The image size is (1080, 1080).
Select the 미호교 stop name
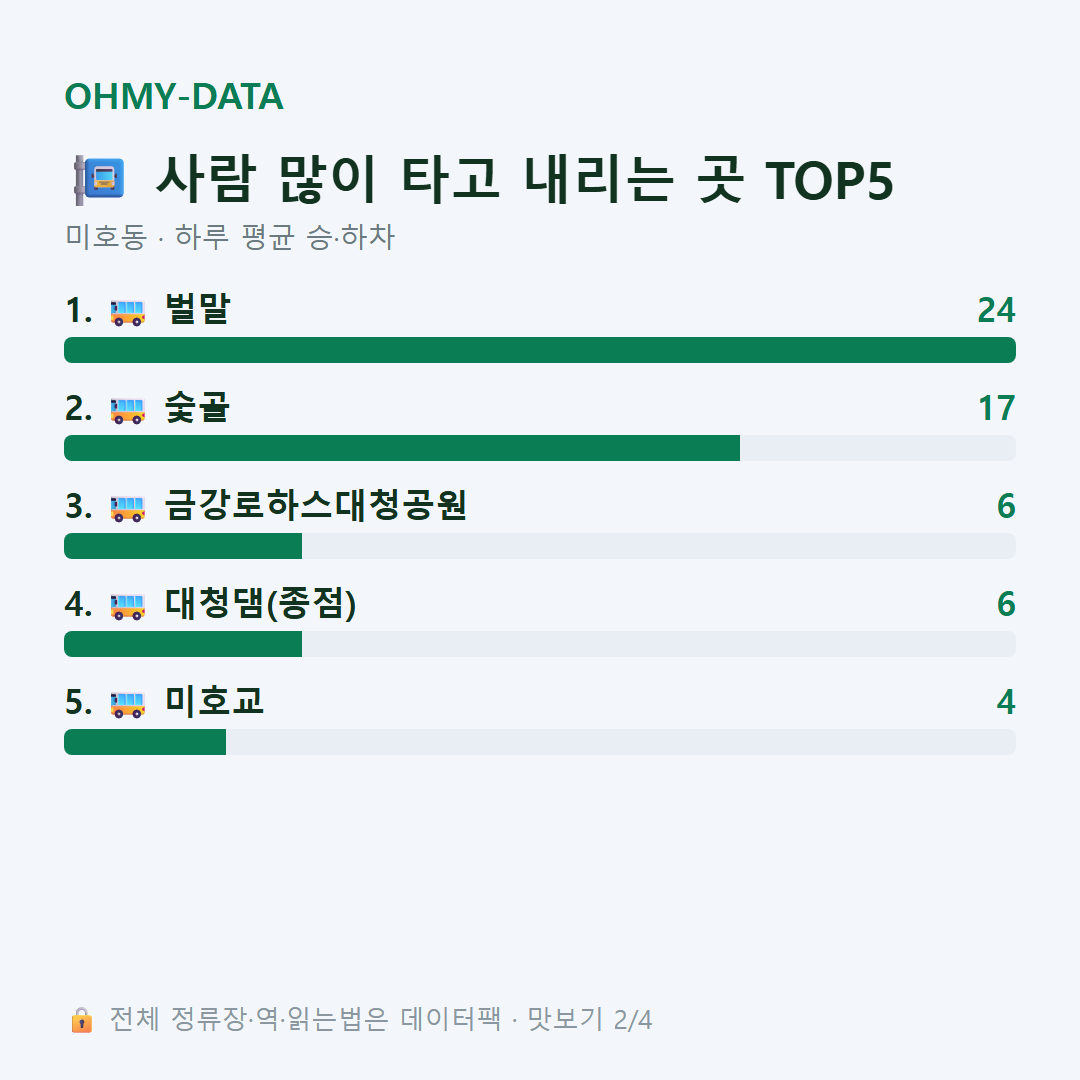coord(214,701)
